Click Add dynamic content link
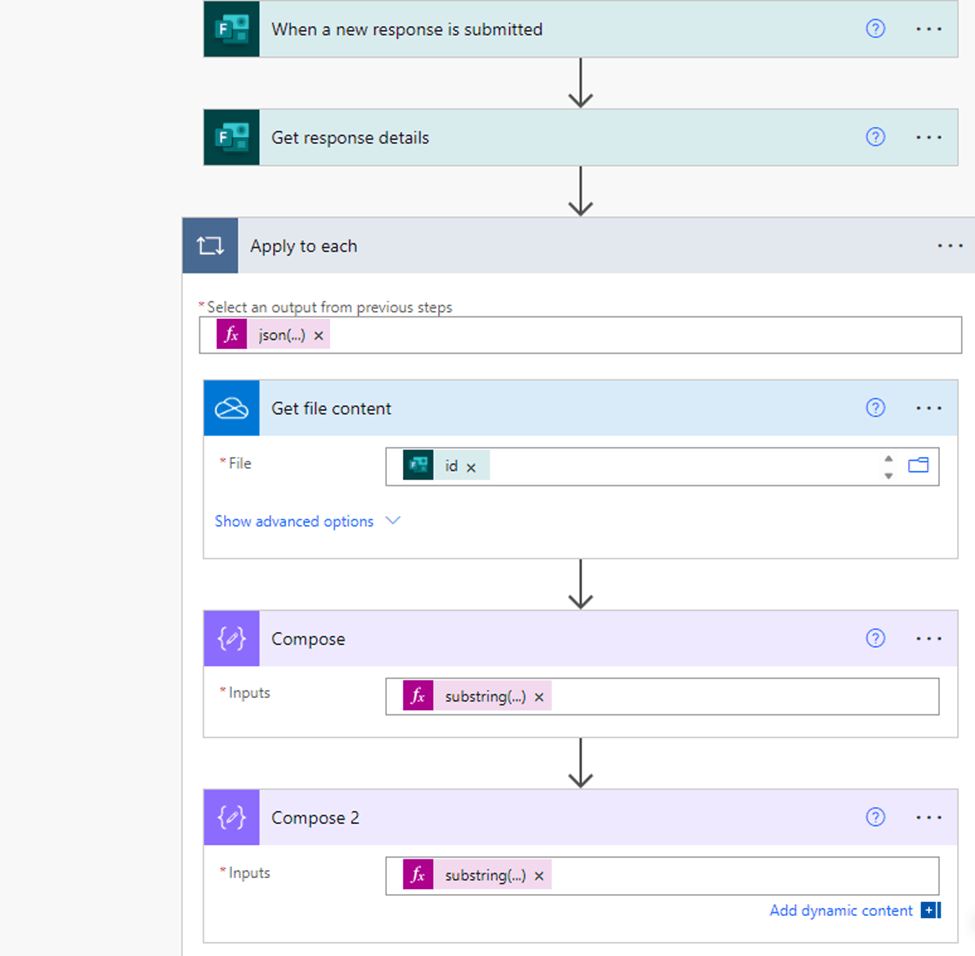The height and width of the screenshot is (956, 975). [x=841, y=911]
